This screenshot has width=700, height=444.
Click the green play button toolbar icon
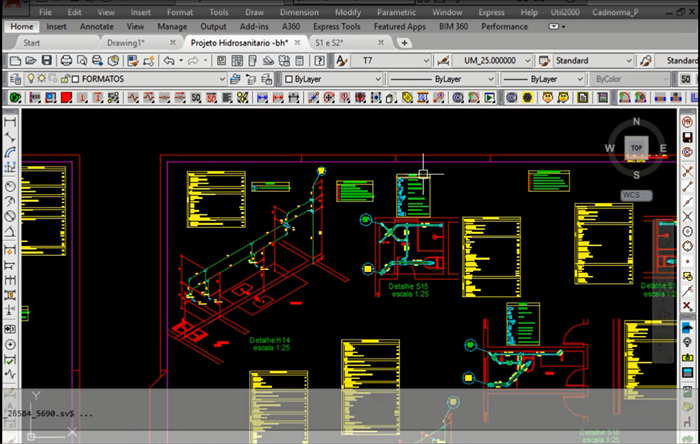coord(490,97)
